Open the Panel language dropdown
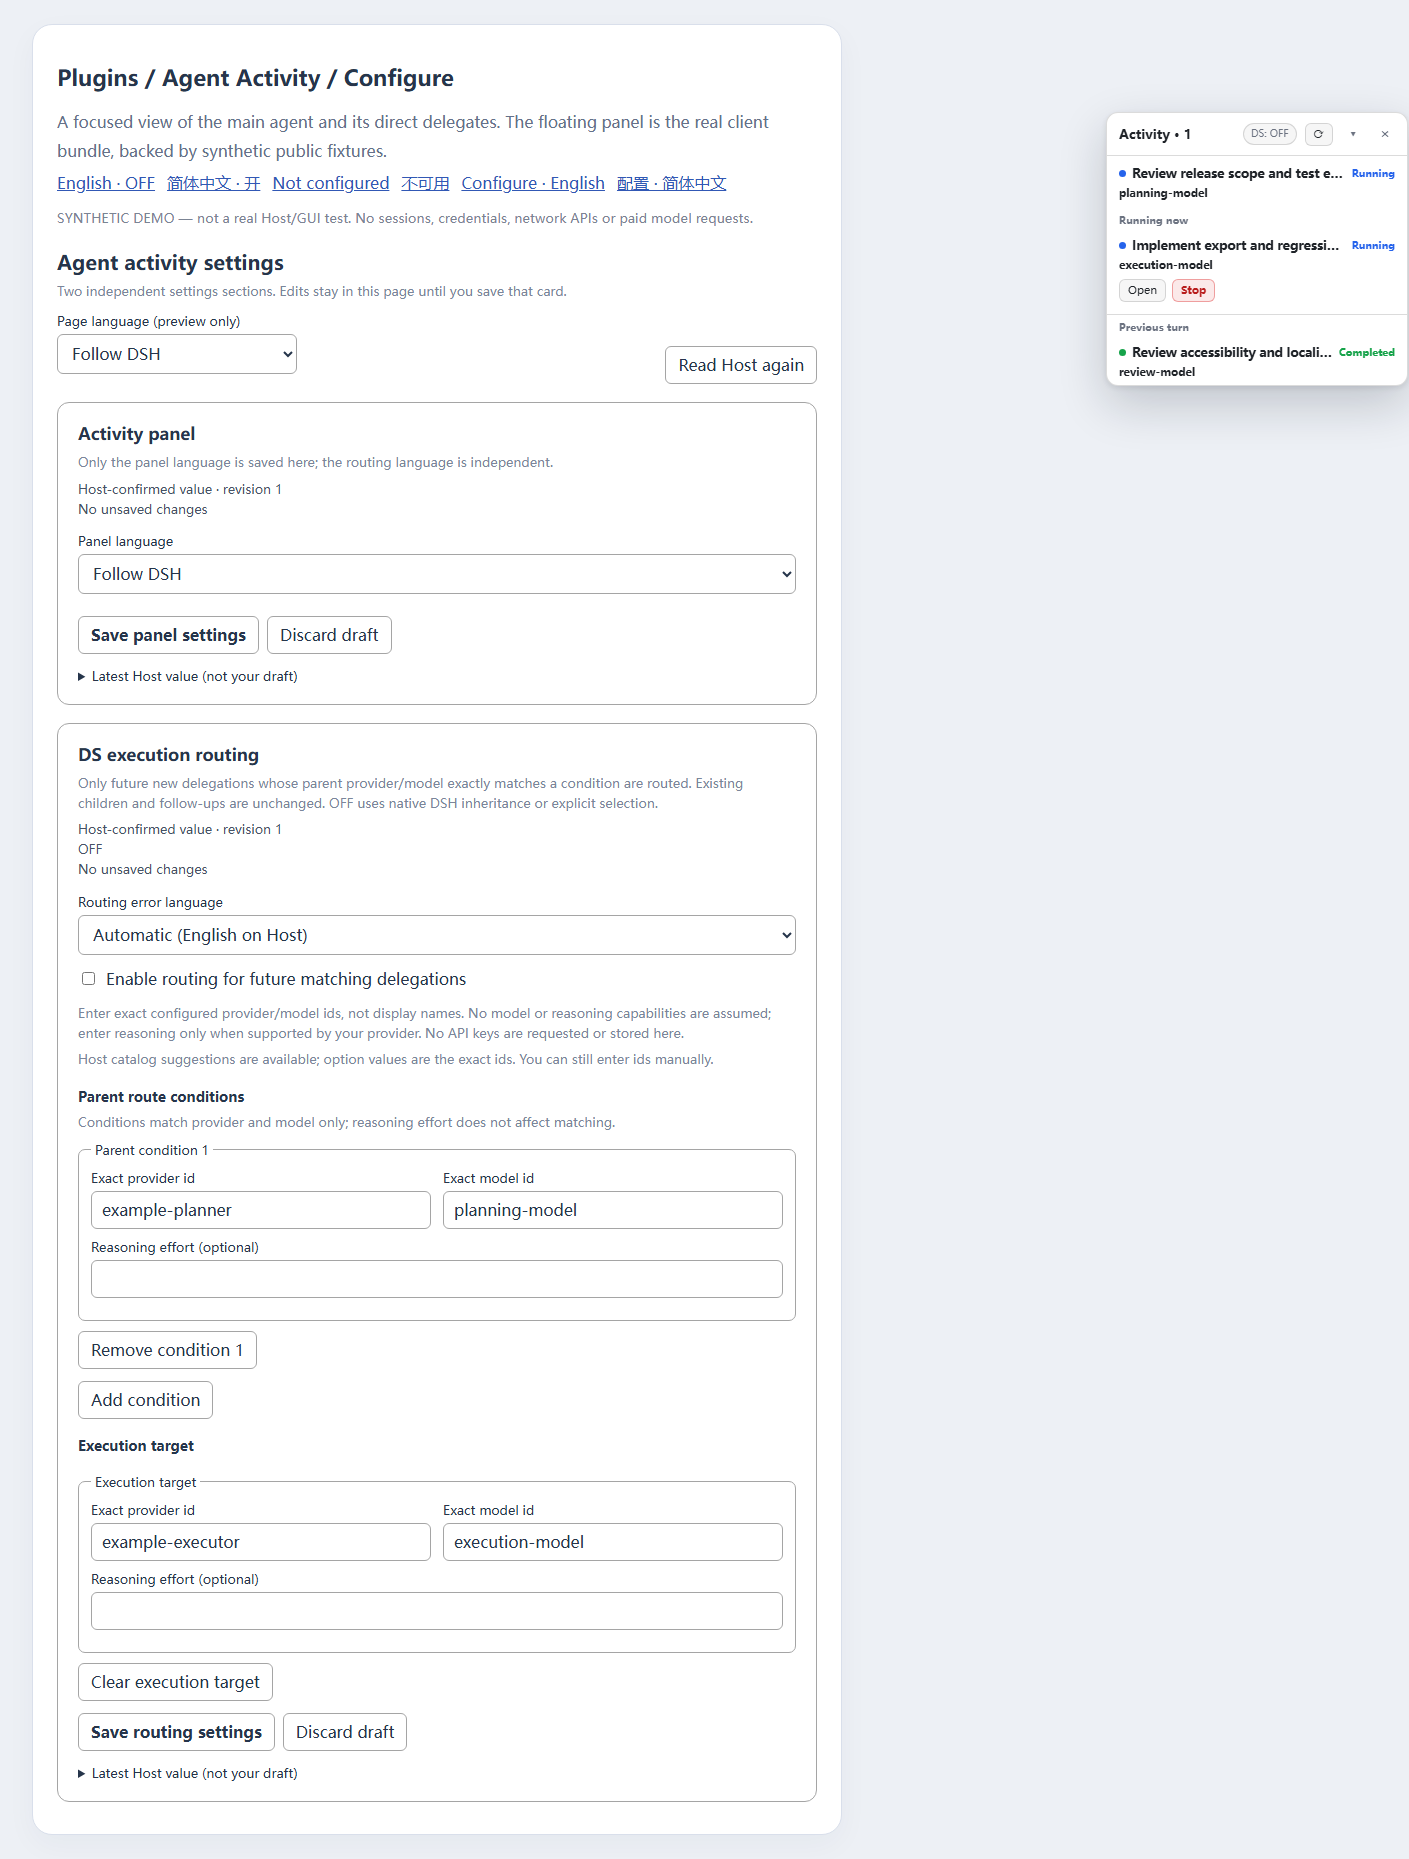Image resolution: width=1409 pixels, height=1859 pixels. [x=437, y=574]
